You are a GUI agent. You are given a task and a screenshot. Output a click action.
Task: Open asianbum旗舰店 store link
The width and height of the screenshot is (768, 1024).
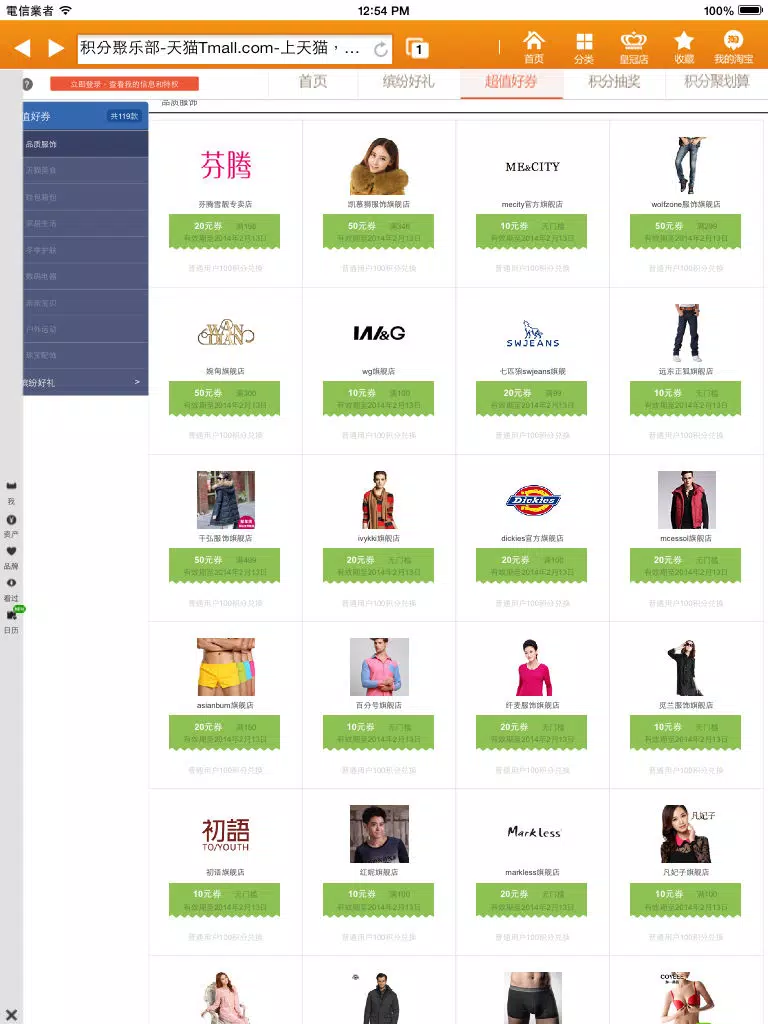225,705
